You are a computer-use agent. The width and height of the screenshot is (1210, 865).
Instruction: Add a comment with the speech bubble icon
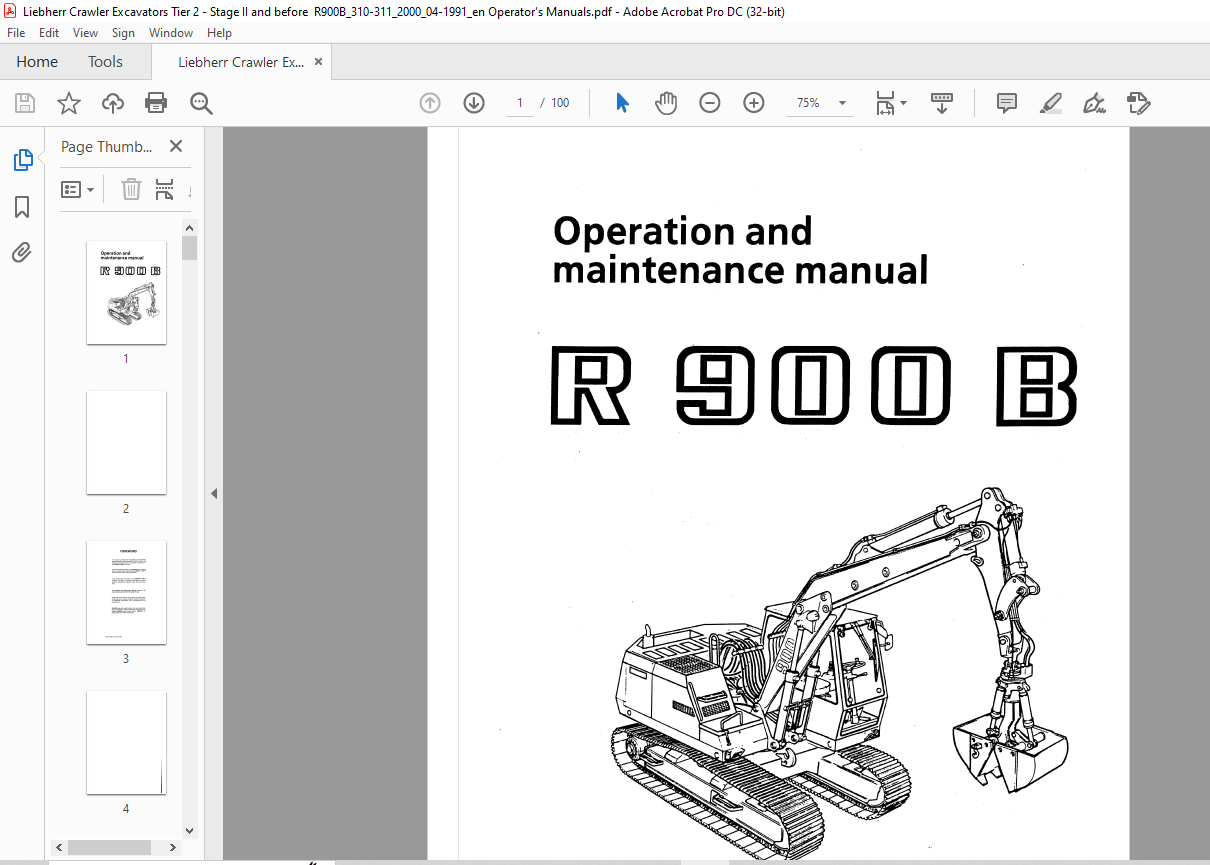click(1007, 103)
